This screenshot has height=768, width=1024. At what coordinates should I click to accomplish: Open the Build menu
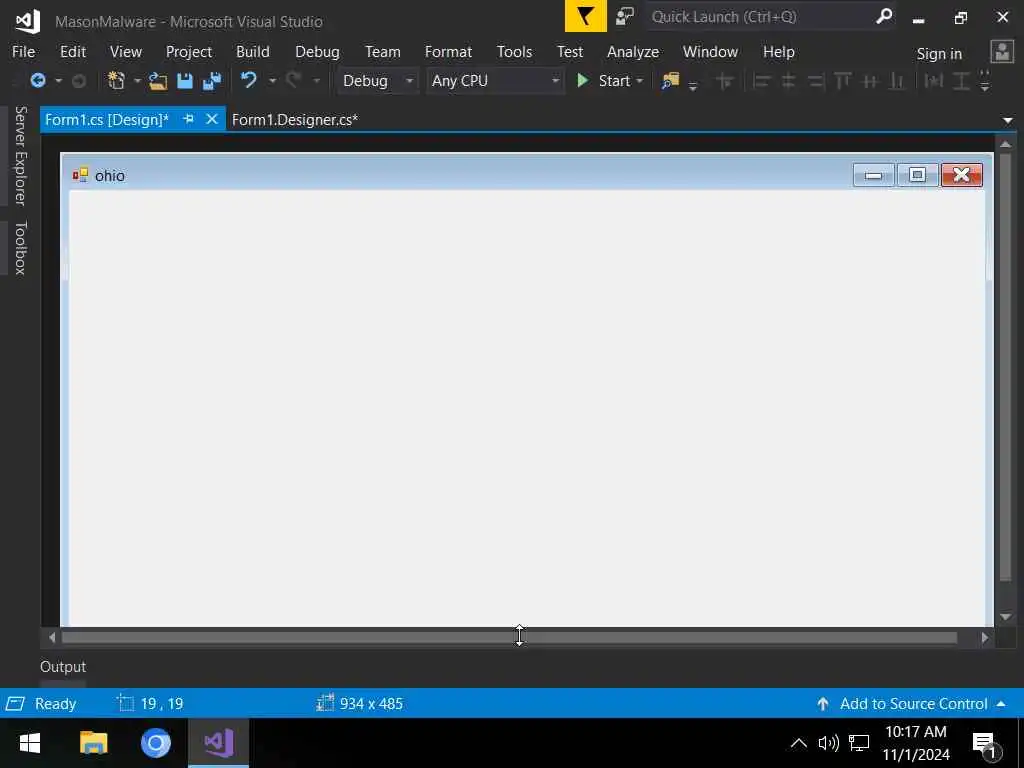click(x=253, y=52)
